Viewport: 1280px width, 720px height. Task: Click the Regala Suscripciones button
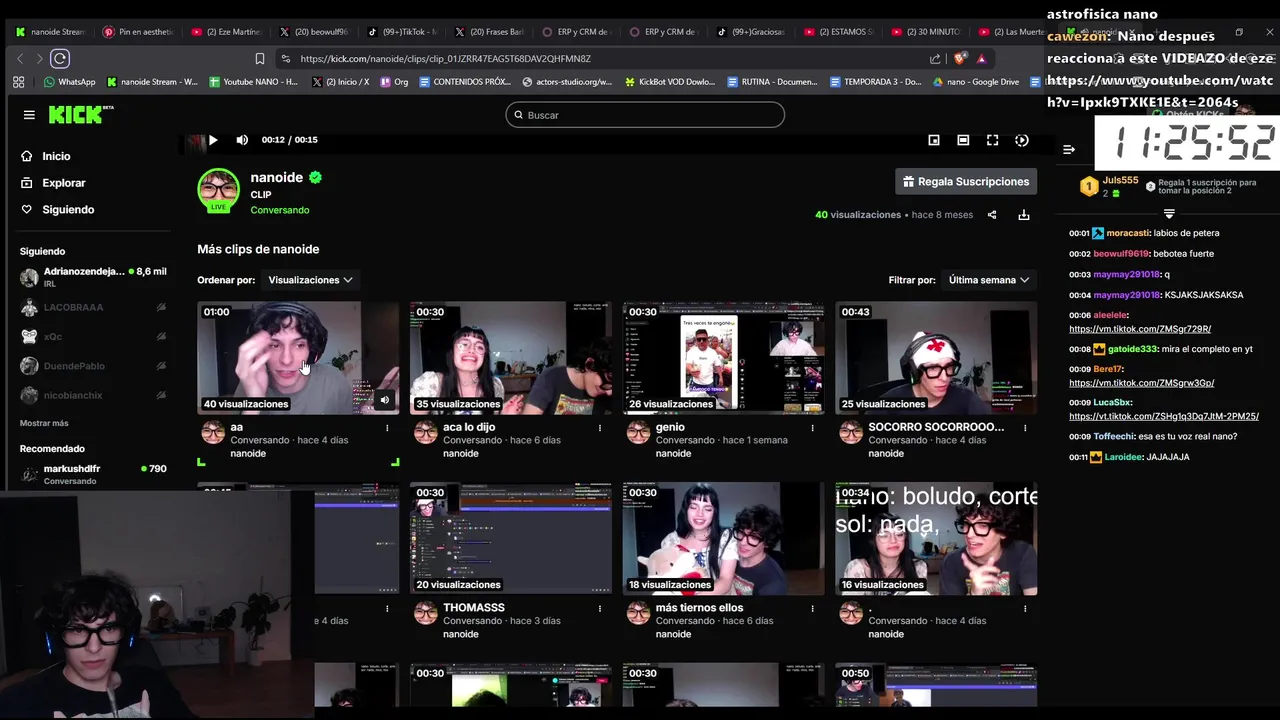tap(966, 182)
